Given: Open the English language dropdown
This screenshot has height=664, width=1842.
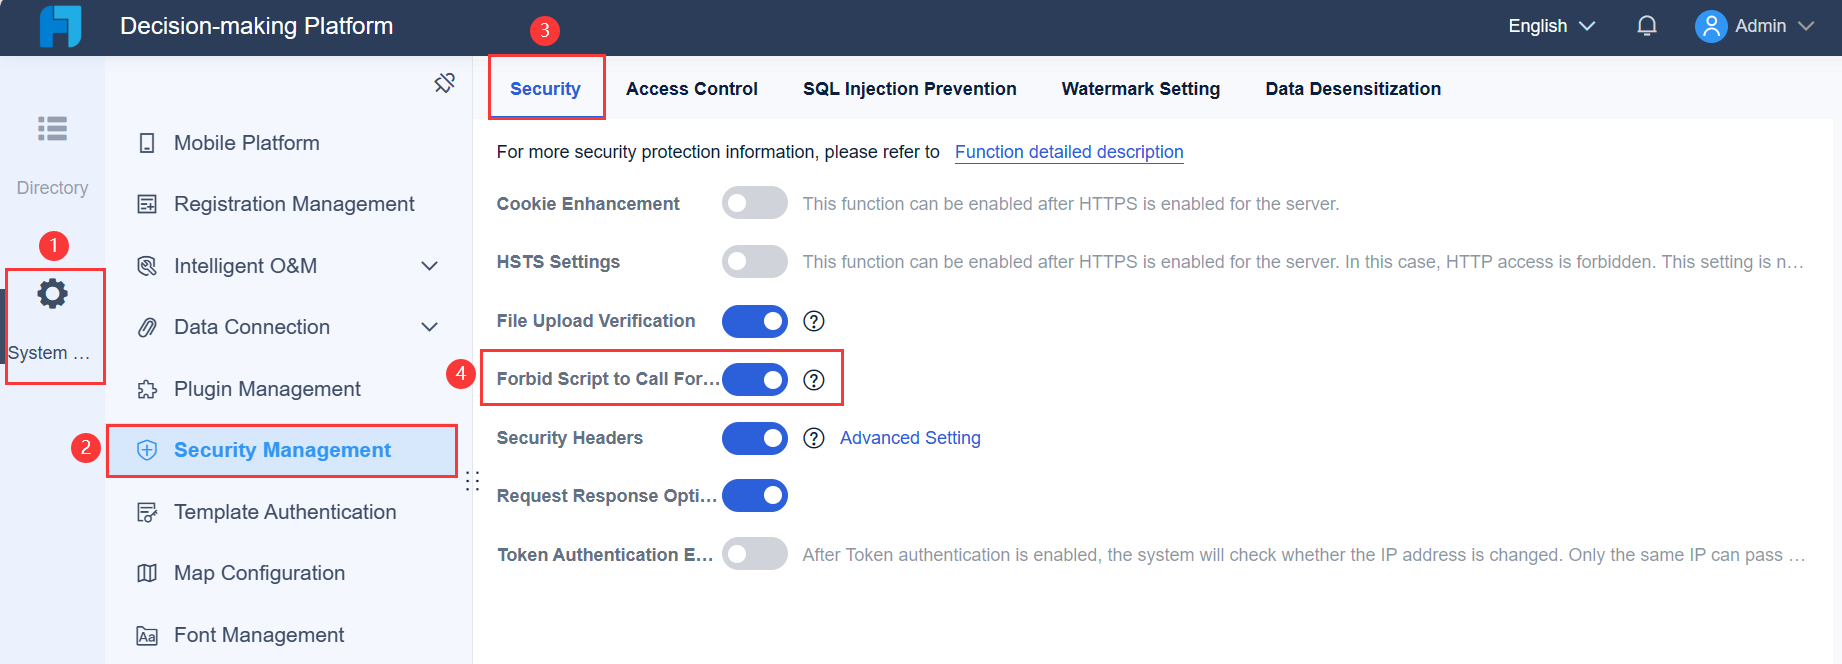Looking at the screenshot, I should tap(1551, 26).
